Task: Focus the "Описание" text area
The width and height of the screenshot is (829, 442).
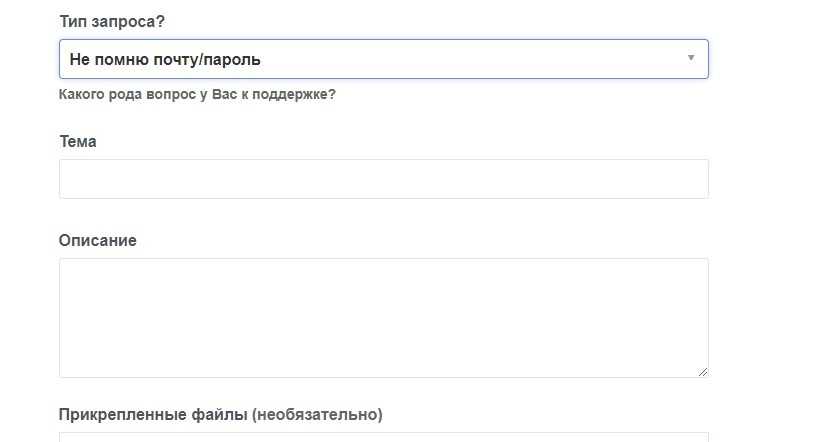Action: pyautogui.click(x=383, y=317)
